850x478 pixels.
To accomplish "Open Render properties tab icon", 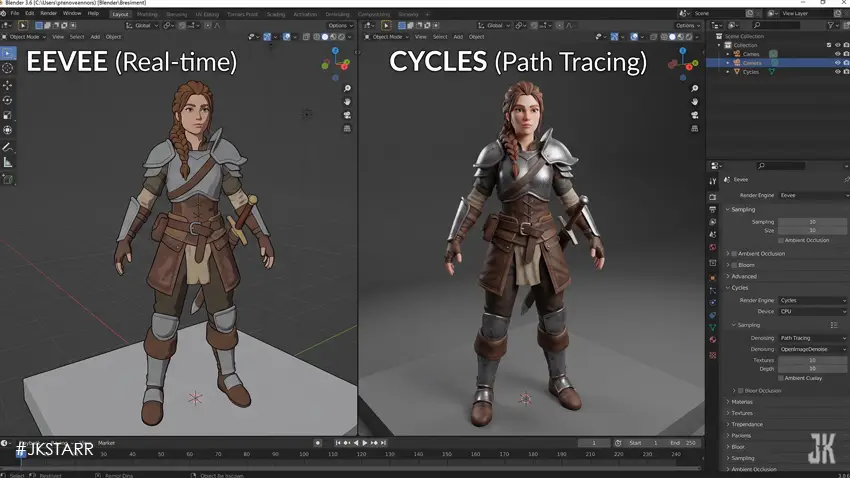I will pos(713,197).
